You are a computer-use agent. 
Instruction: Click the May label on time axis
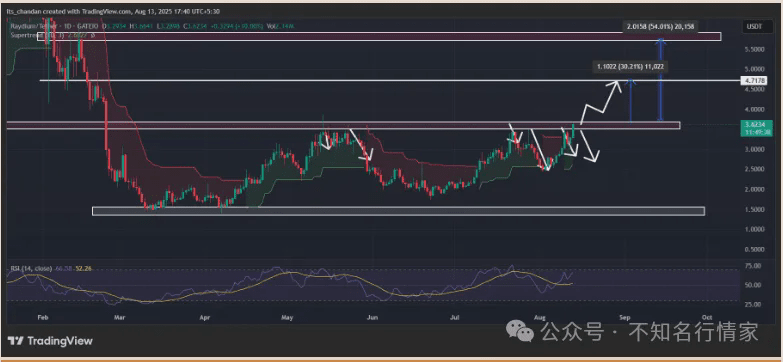(287, 317)
